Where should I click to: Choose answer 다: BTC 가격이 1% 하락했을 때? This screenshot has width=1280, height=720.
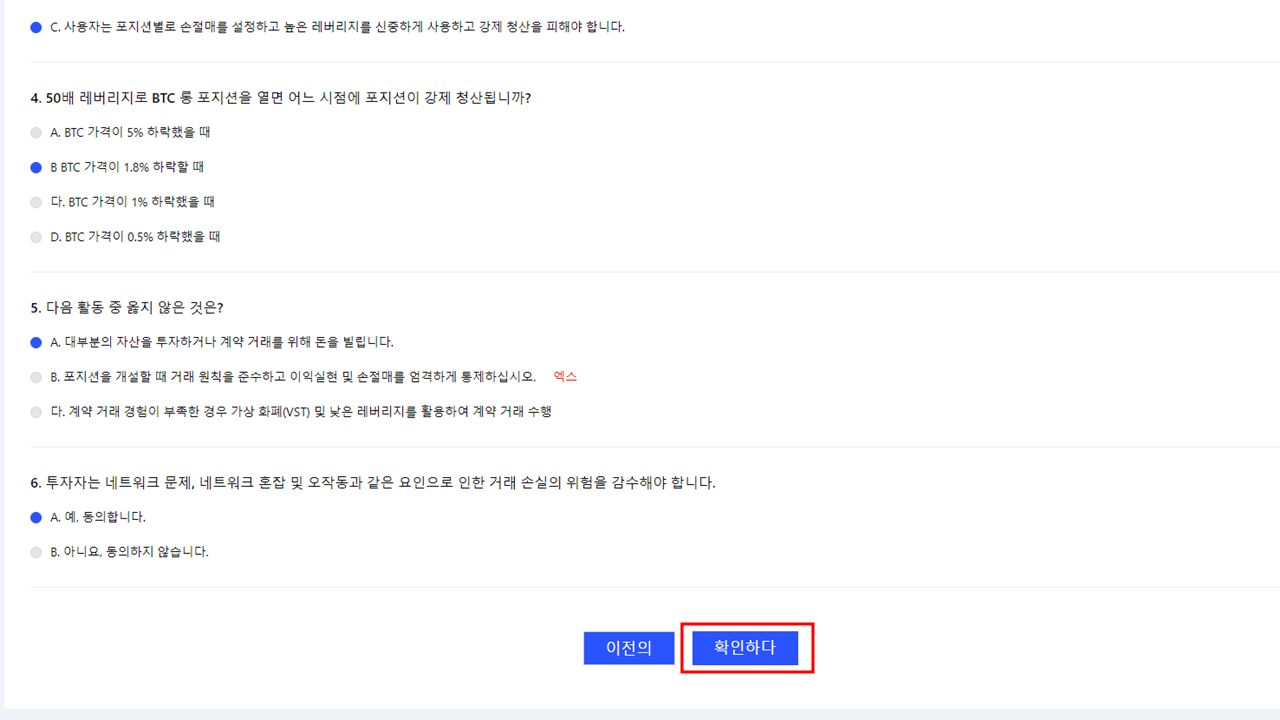(36, 202)
